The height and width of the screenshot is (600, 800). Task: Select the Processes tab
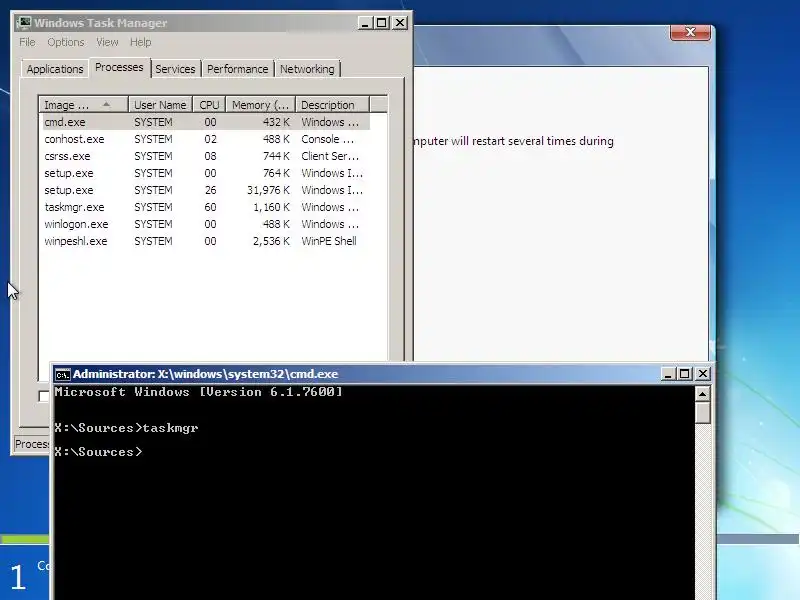(119, 67)
